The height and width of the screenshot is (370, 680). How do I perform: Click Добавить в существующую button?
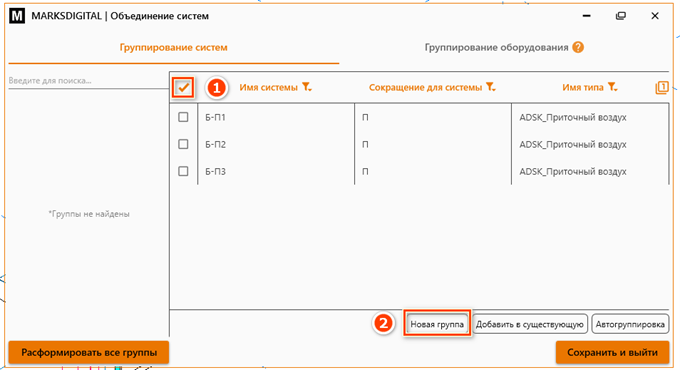click(x=530, y=324)
